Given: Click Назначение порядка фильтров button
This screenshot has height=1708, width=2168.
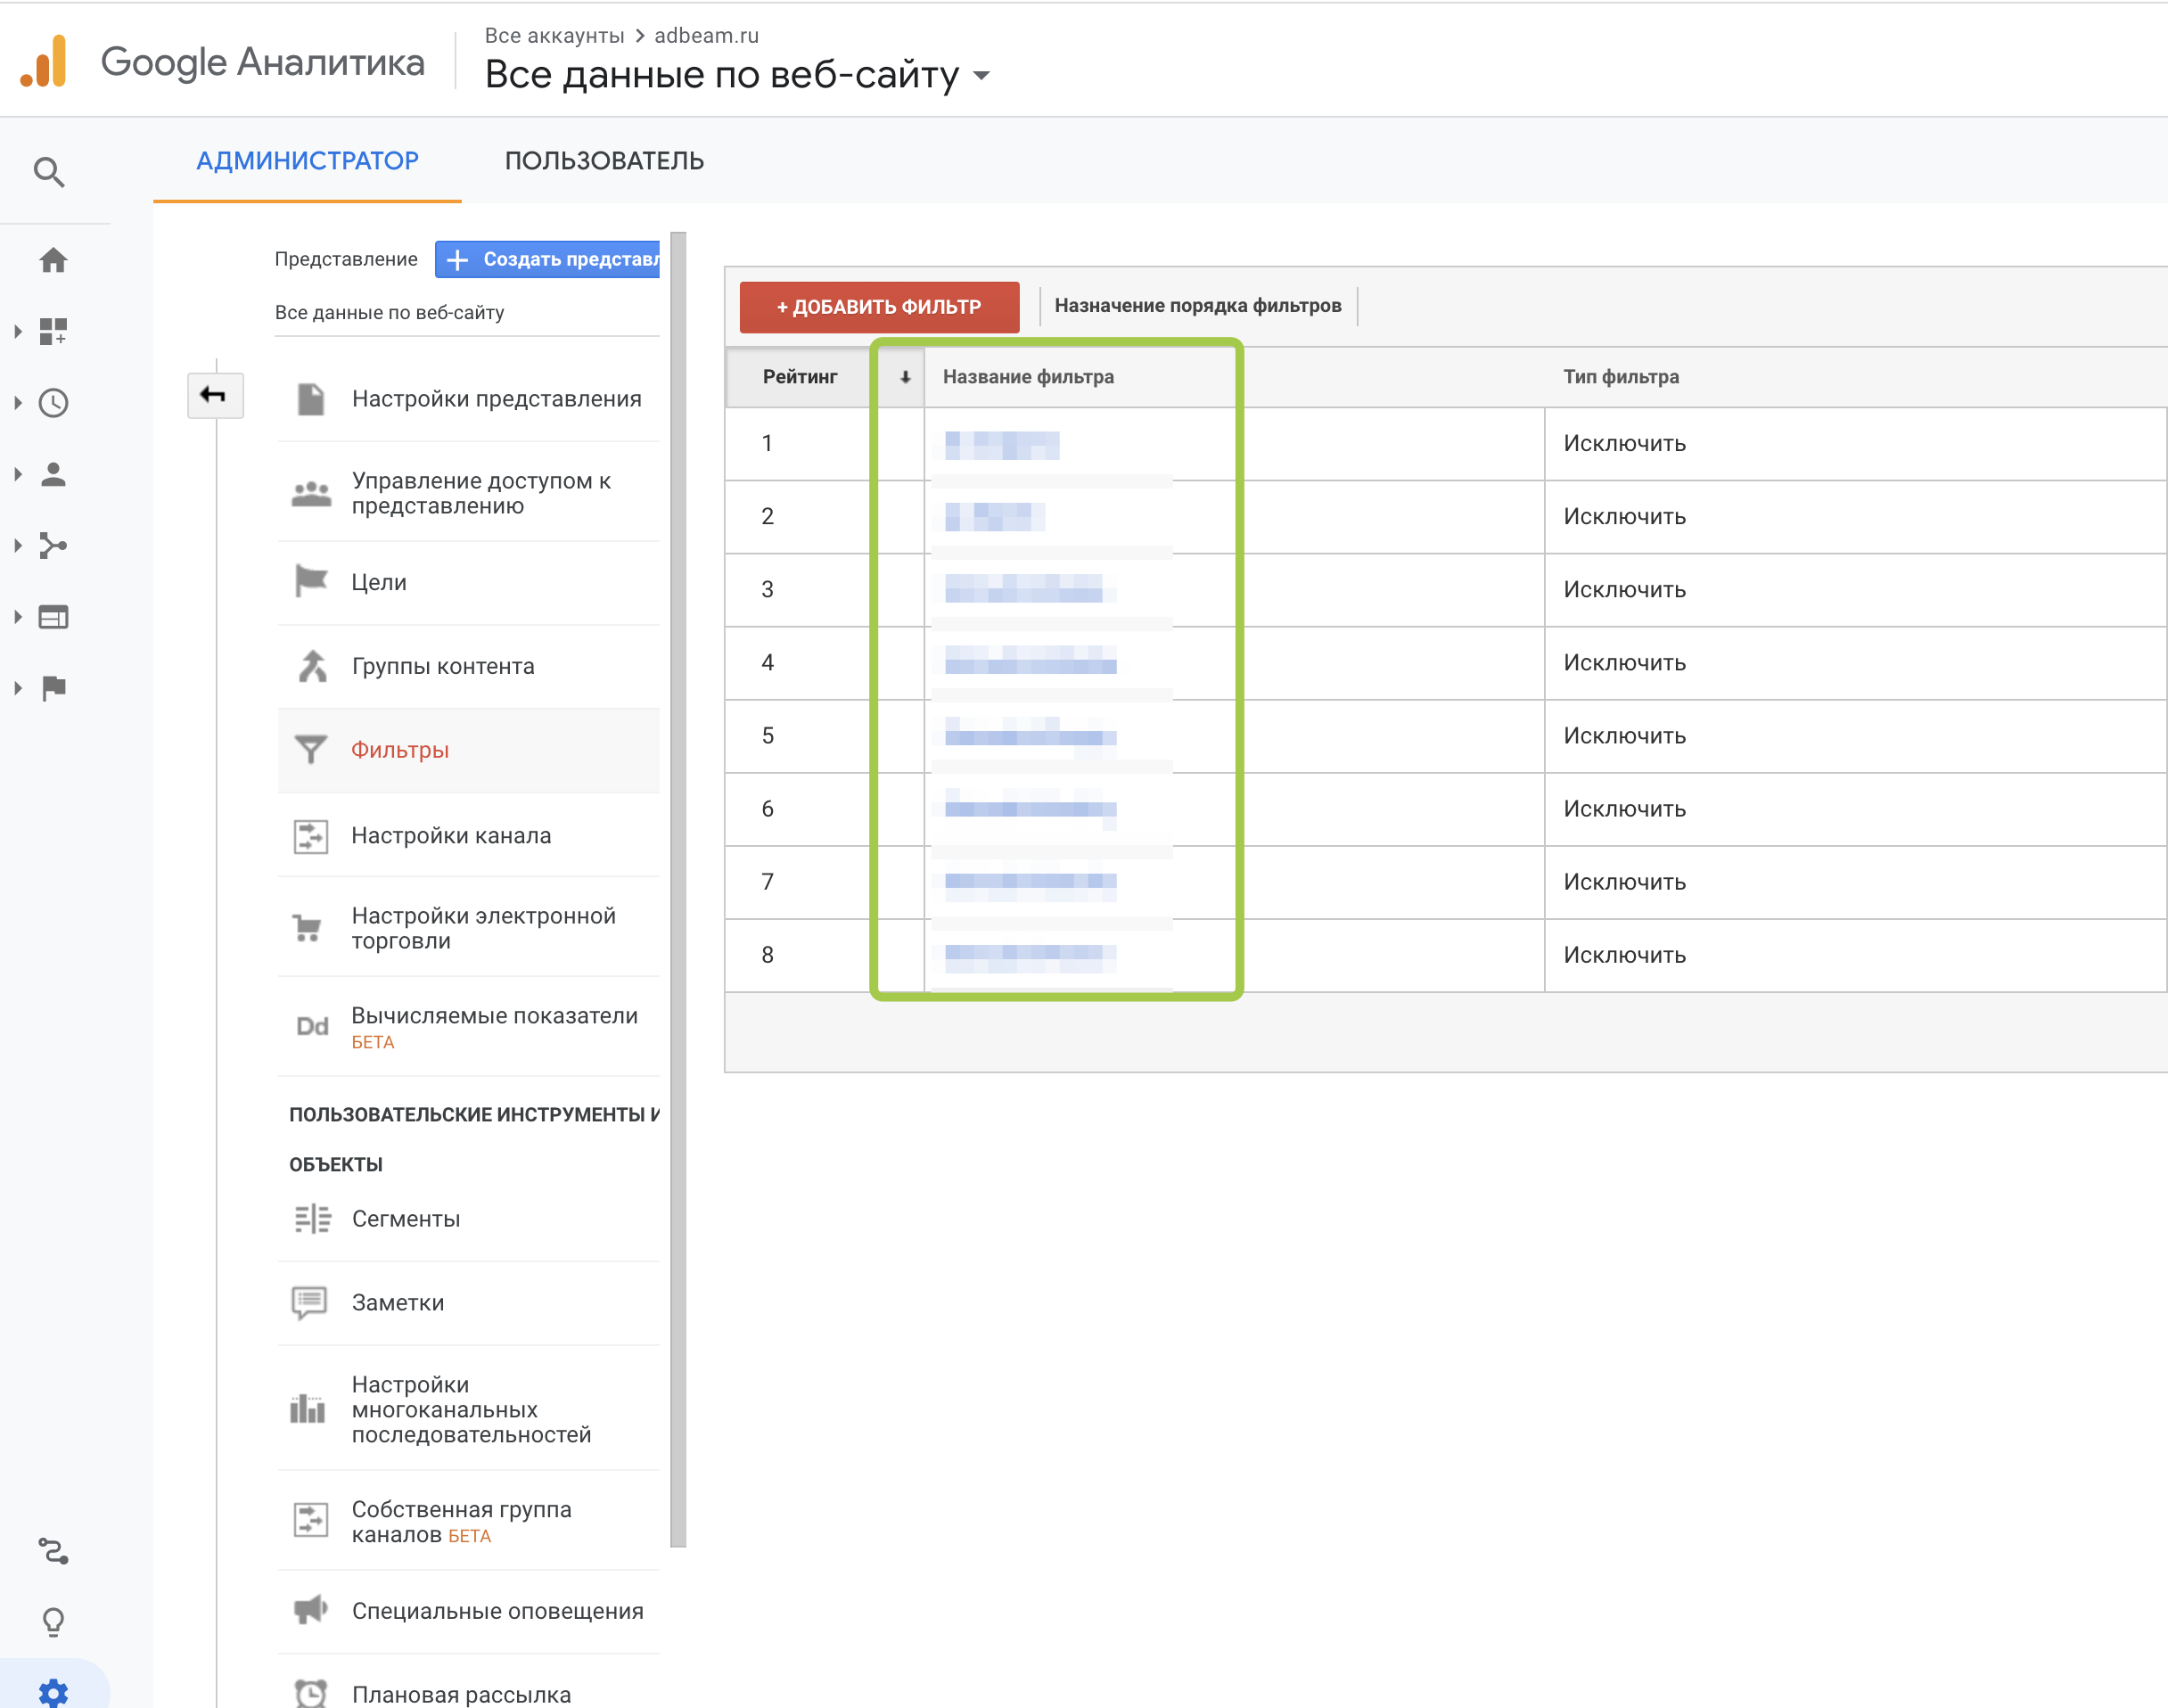Looking at the screenshot, I should (x=1197, y=306).
